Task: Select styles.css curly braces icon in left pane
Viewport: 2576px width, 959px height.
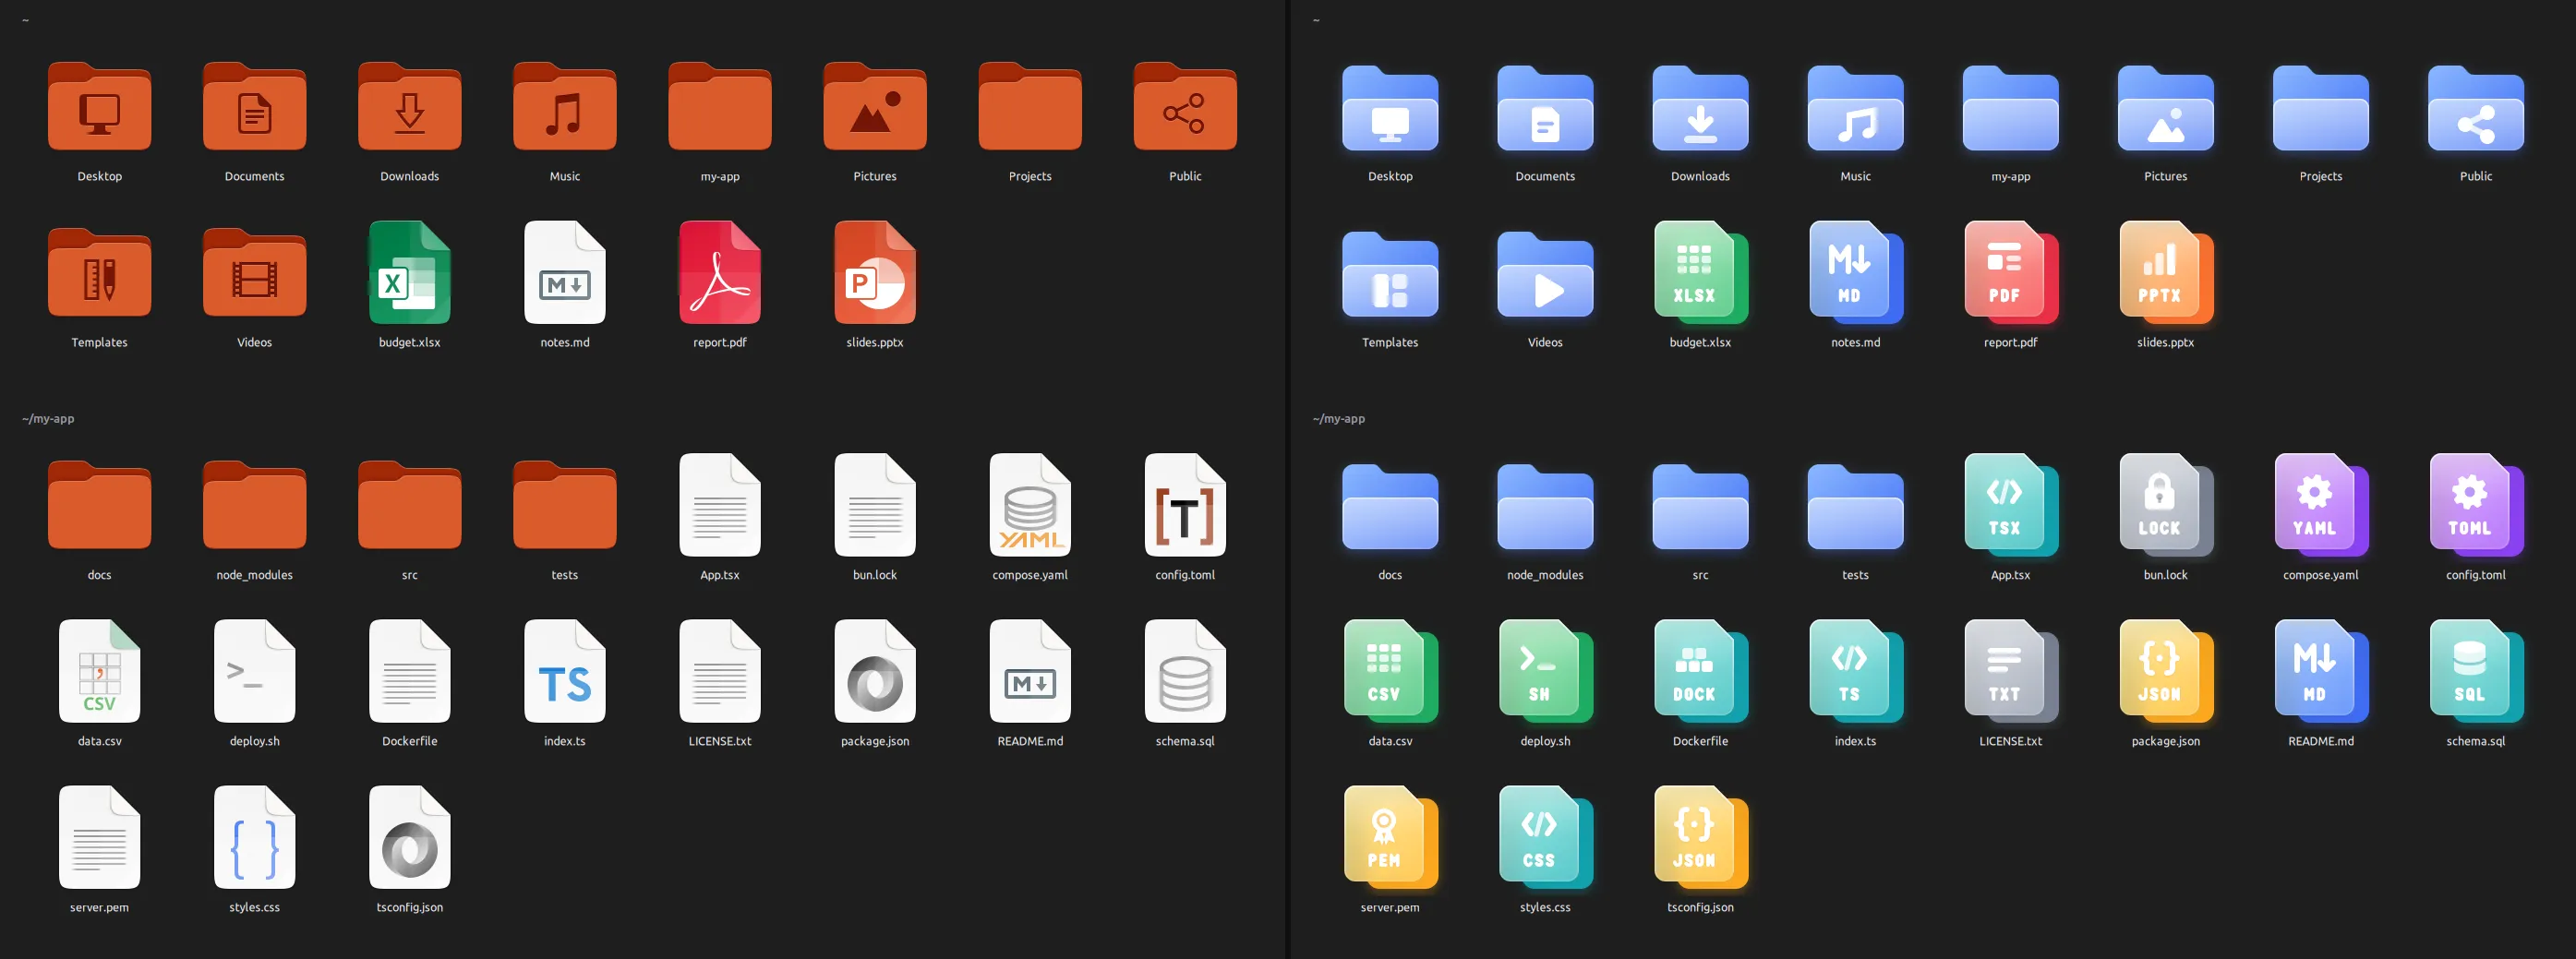Action: (254, 837)
